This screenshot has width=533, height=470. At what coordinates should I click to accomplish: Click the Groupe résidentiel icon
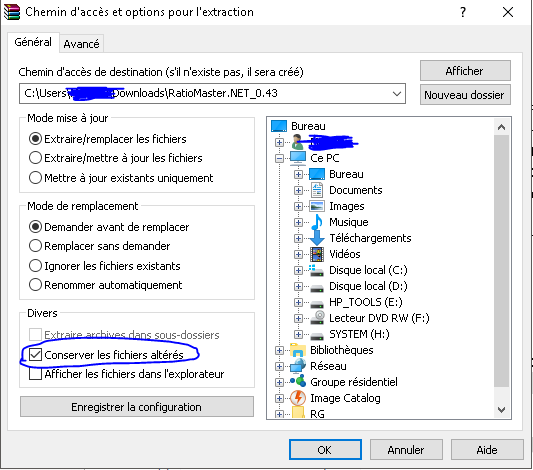[298, 381]
